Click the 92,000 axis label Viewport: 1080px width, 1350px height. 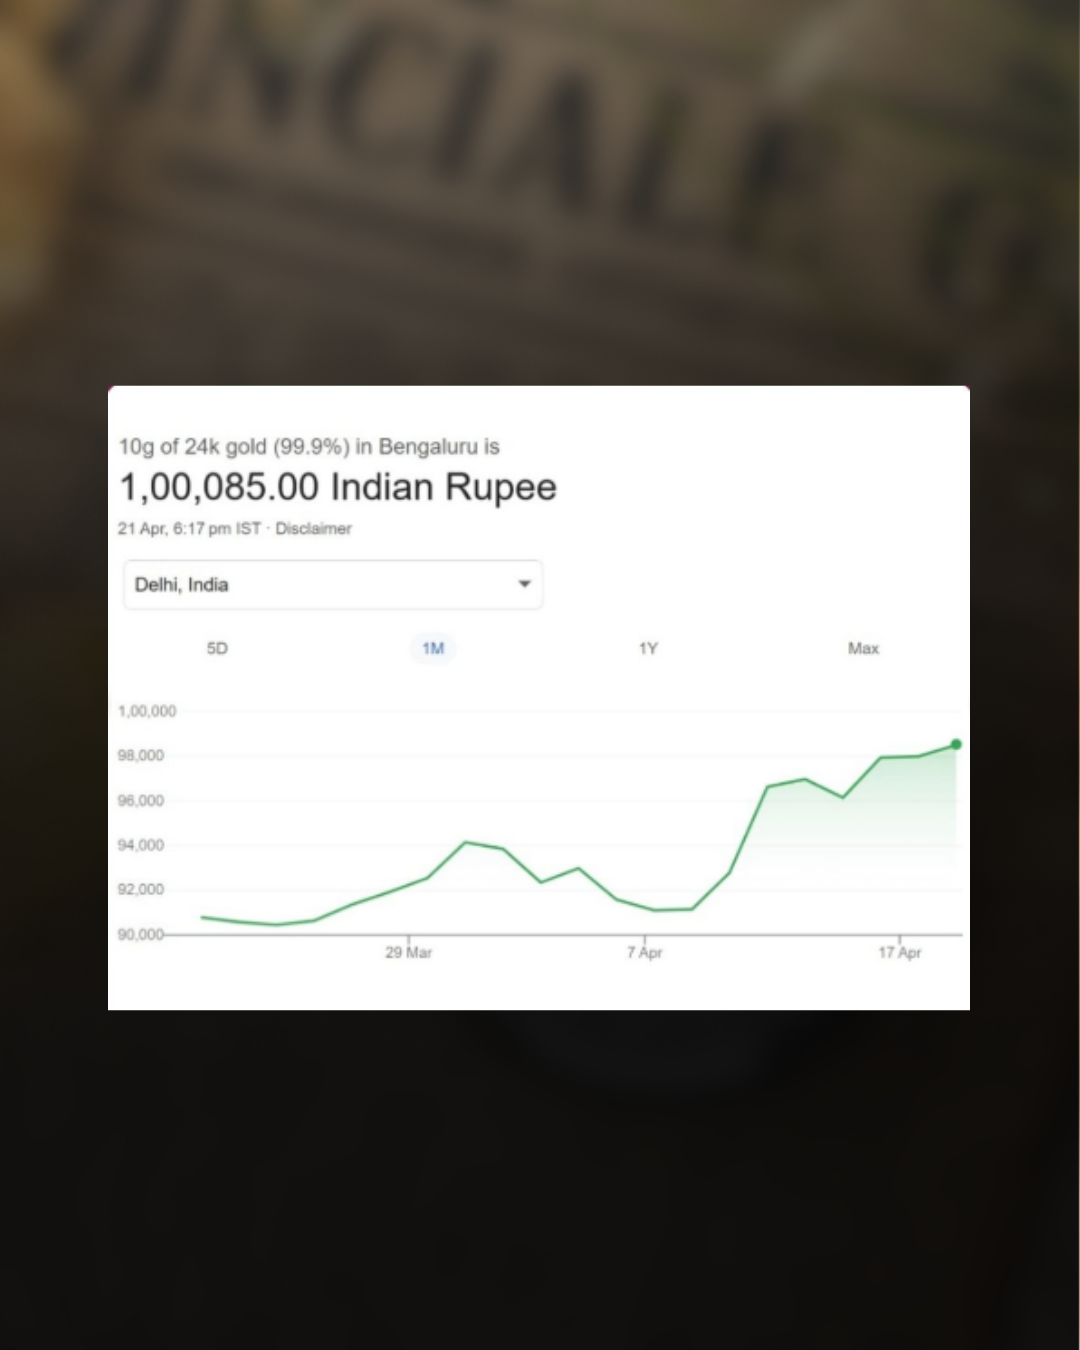[x=141, y=890]
